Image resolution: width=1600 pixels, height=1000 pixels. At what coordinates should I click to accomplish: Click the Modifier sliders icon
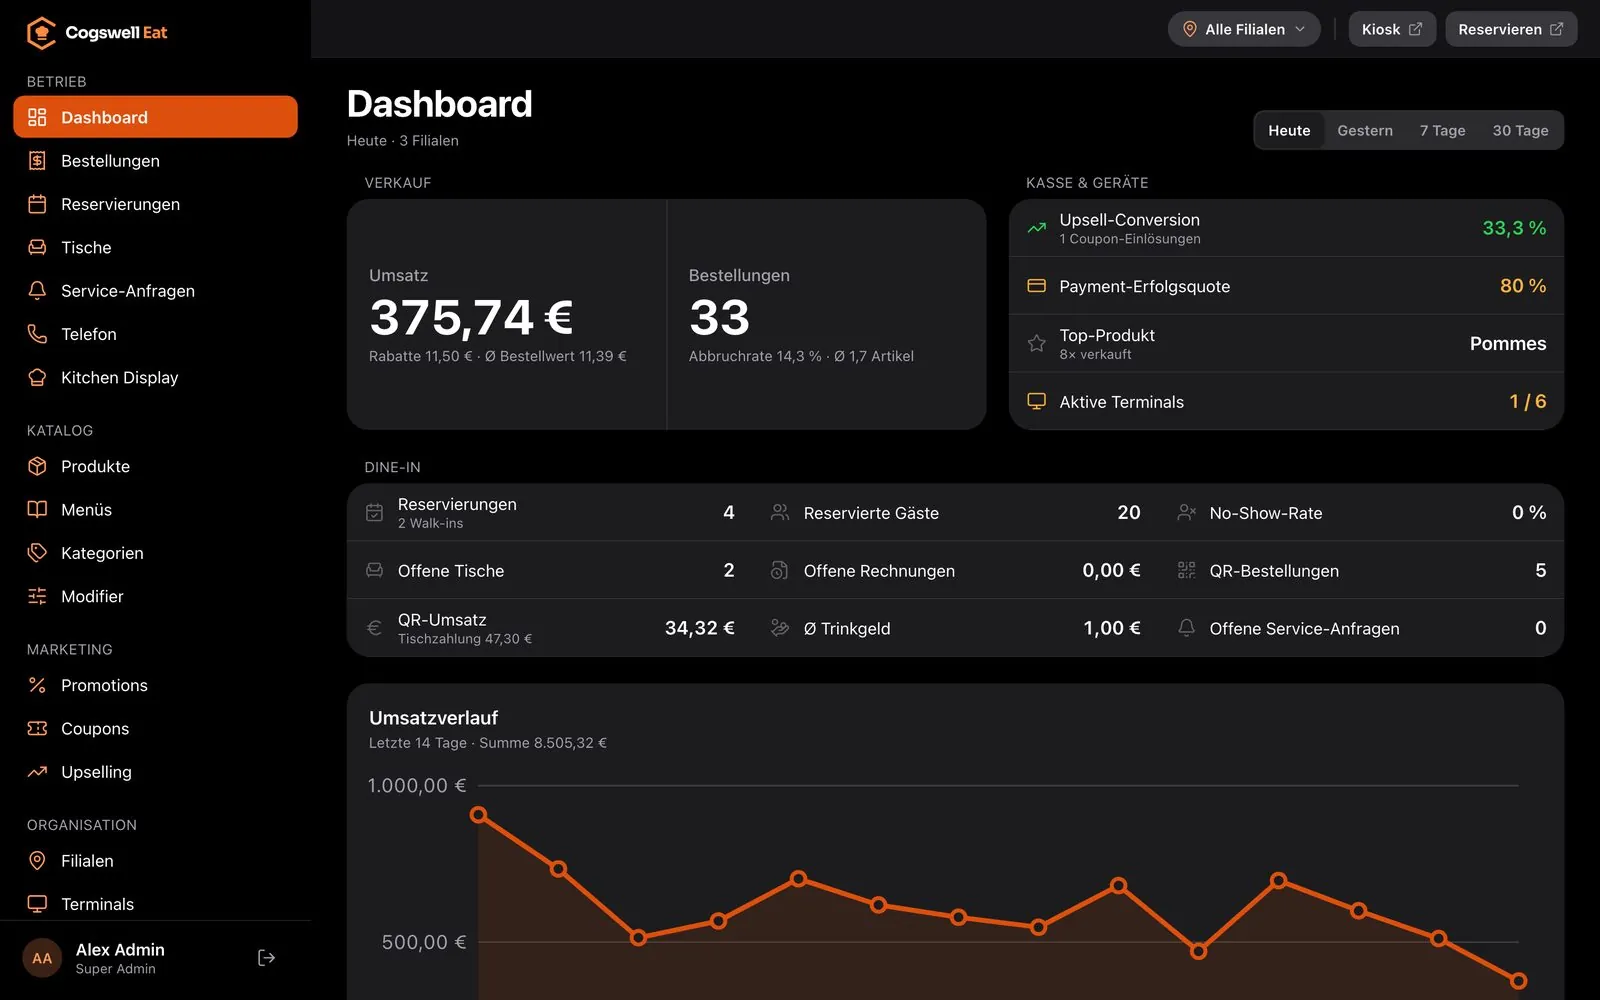[37, 596]
